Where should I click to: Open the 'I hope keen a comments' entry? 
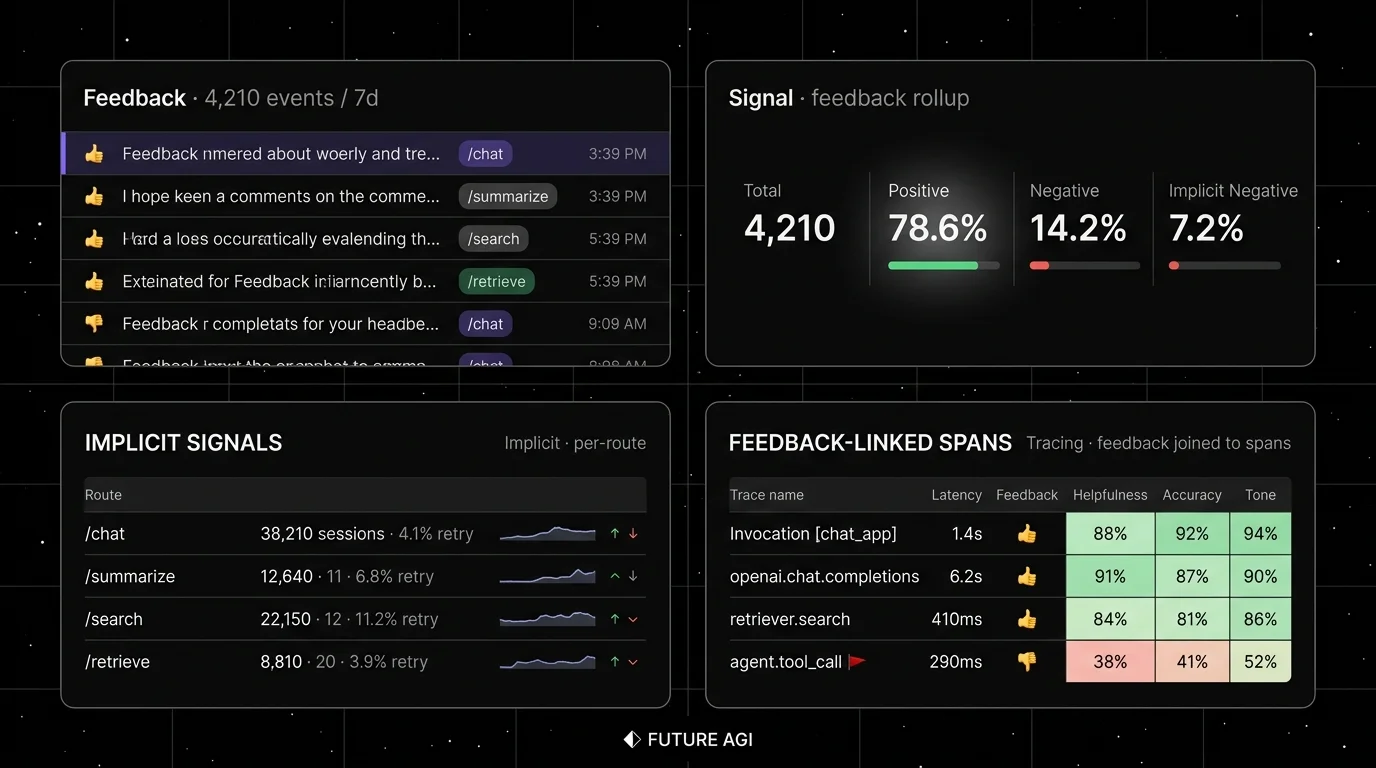click(x=366, y=196)
